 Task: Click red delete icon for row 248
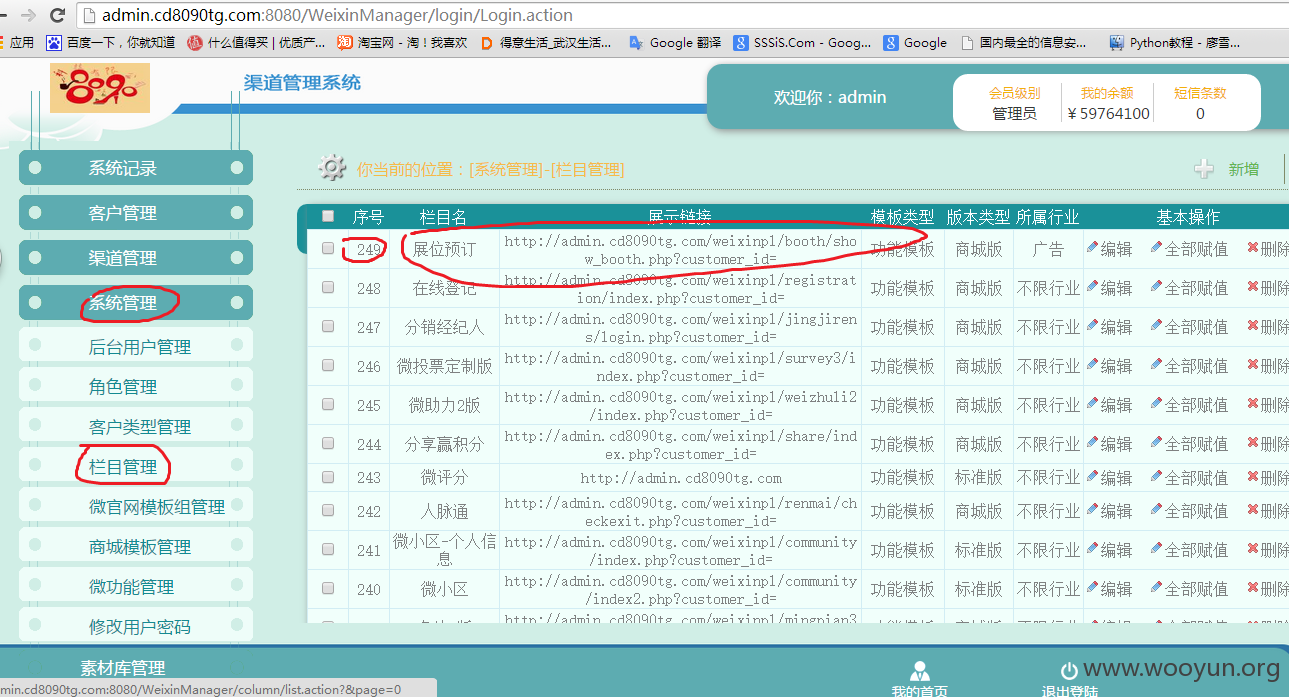coord(1252,286)
